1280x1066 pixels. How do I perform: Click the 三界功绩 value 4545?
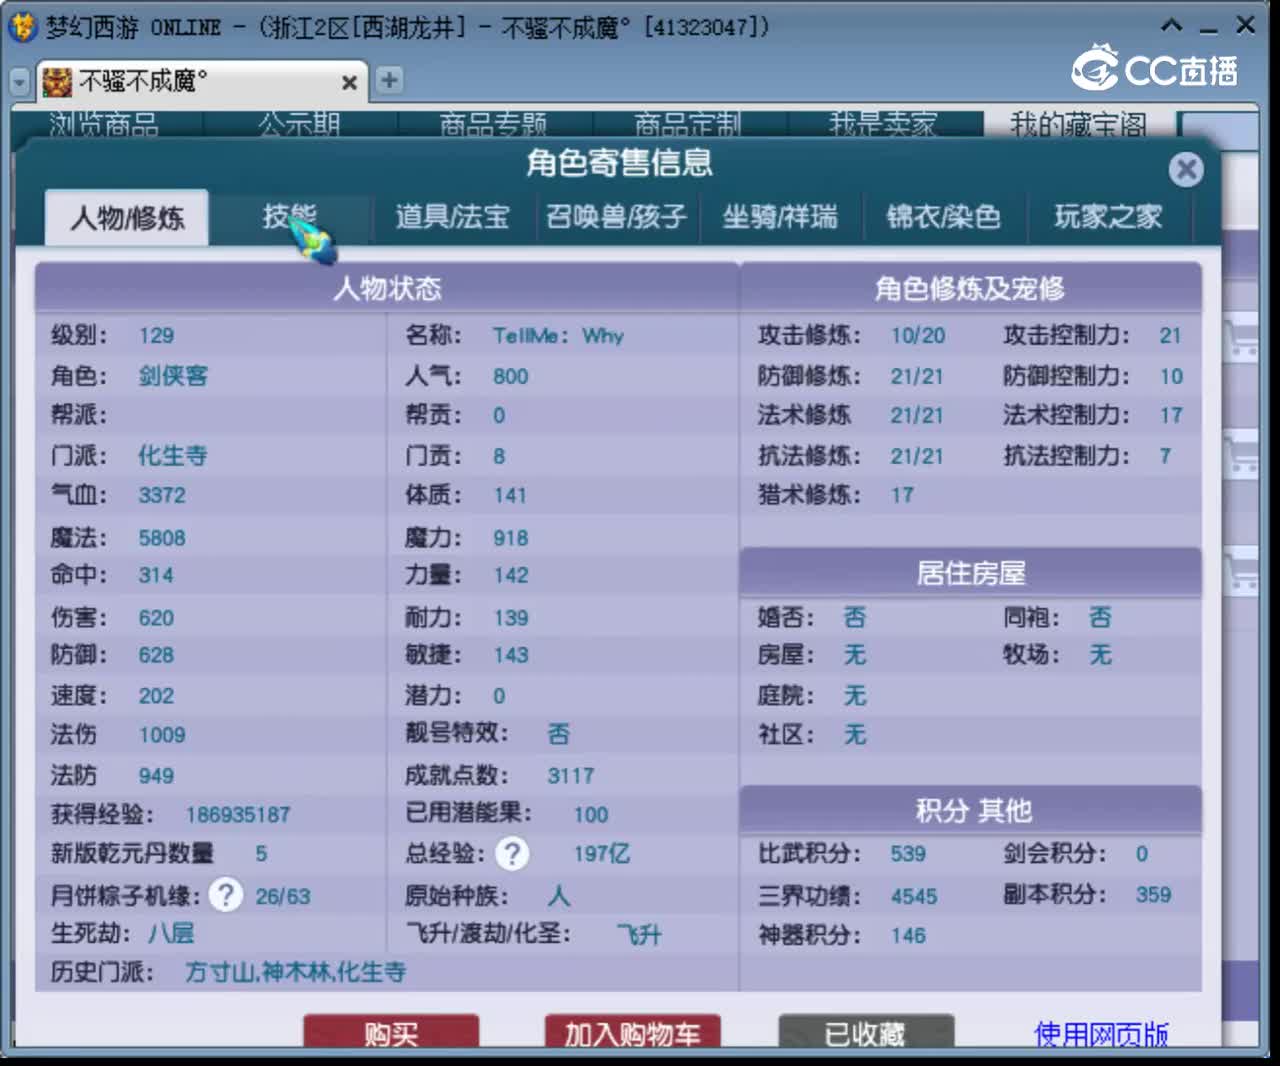click(x=914, y=896)
